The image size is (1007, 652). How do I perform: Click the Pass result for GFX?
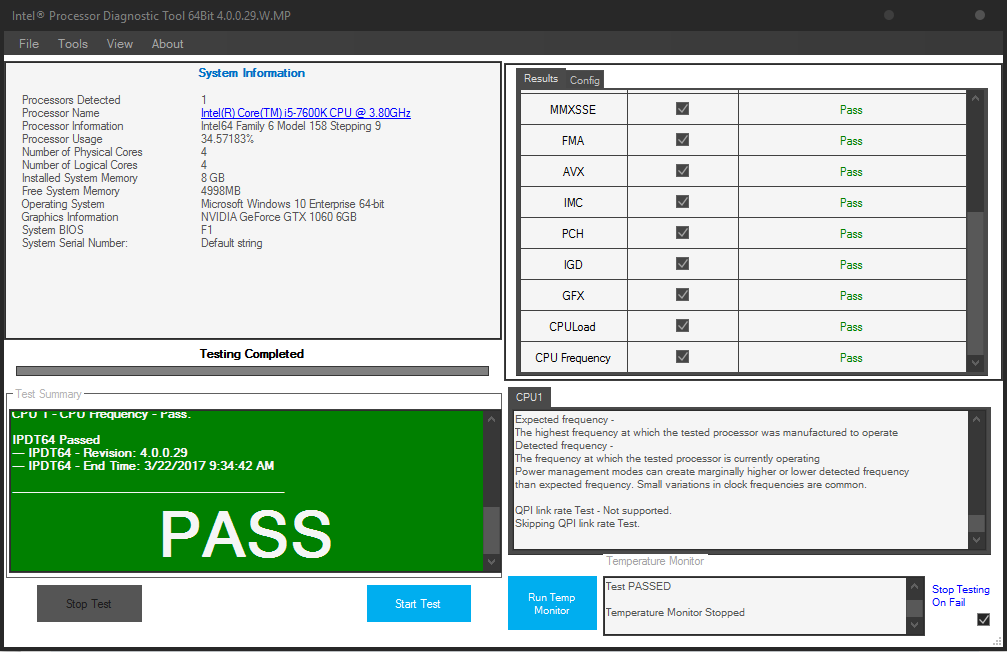click(x=851, y=296)
